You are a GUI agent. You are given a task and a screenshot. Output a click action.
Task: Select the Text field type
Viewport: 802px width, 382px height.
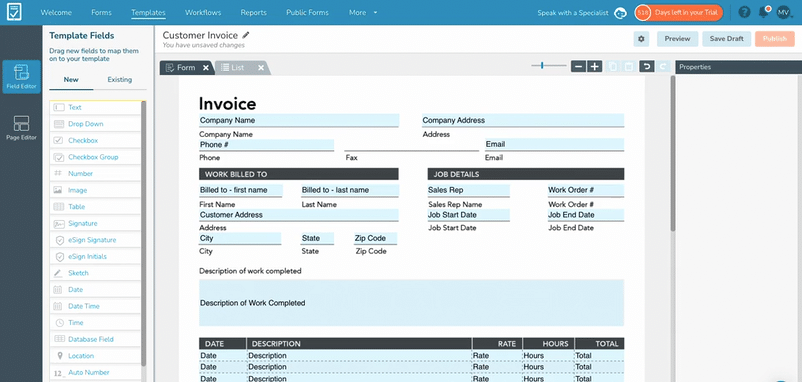click(x=95, y=107)
